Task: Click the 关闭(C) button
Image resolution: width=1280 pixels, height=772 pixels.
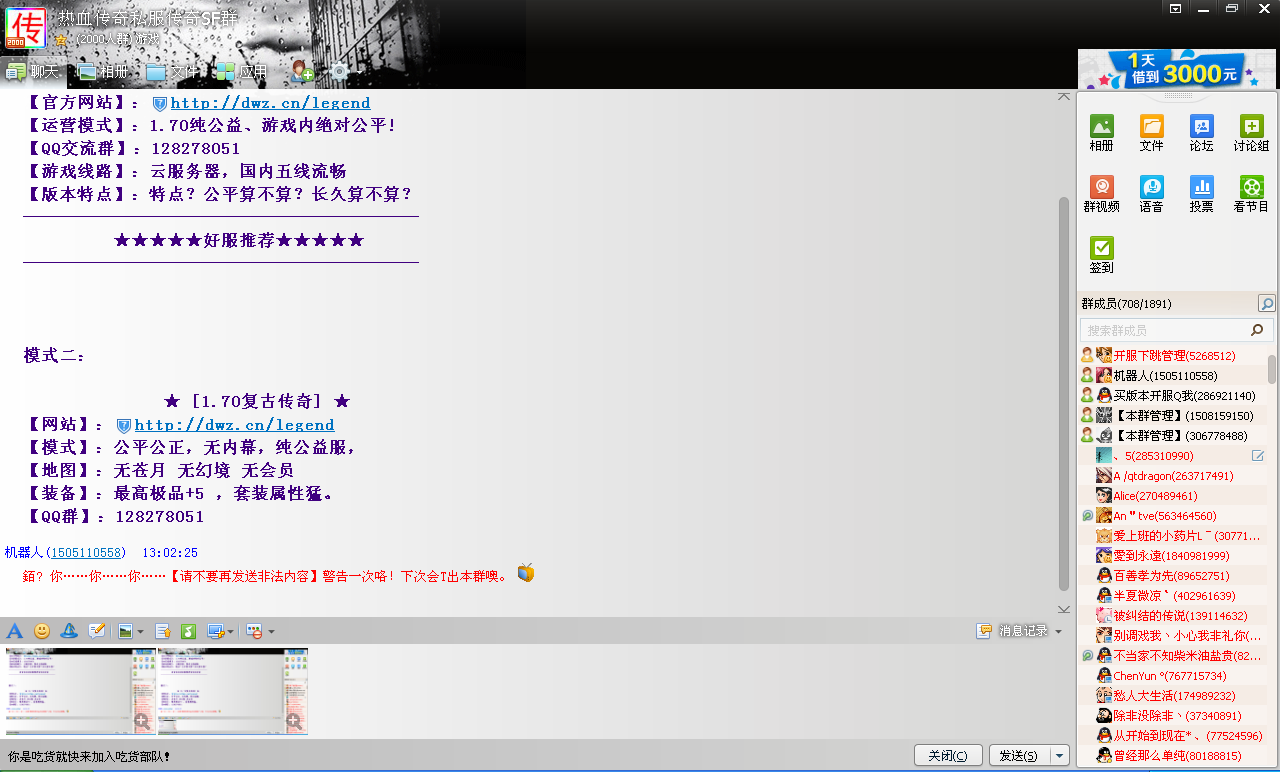Action: (947, 756)
